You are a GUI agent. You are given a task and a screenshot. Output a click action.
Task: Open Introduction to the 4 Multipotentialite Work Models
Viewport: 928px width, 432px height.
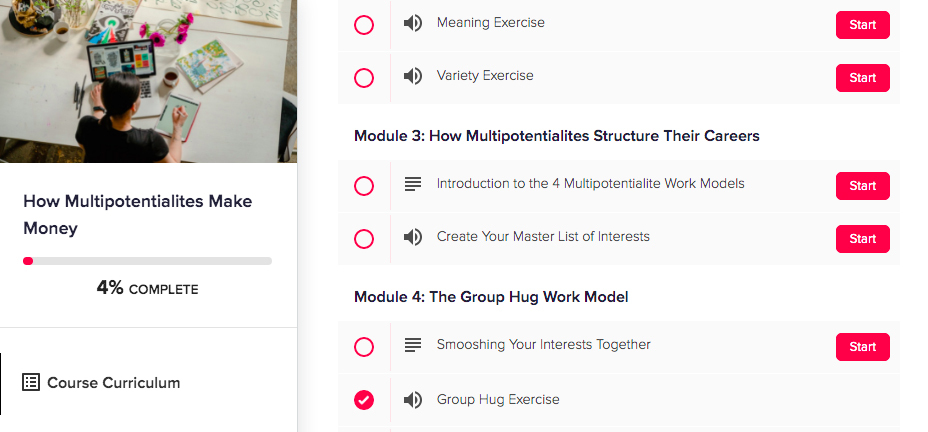(590, 184)
